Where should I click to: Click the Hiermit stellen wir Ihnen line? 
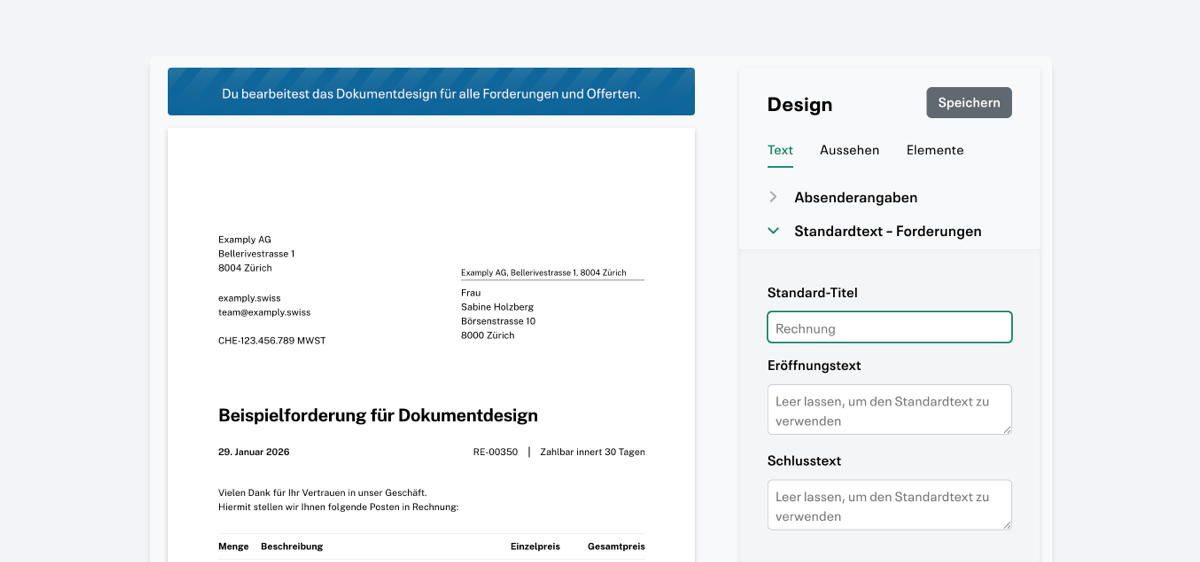pyautogui.click(x=338, y=507)
